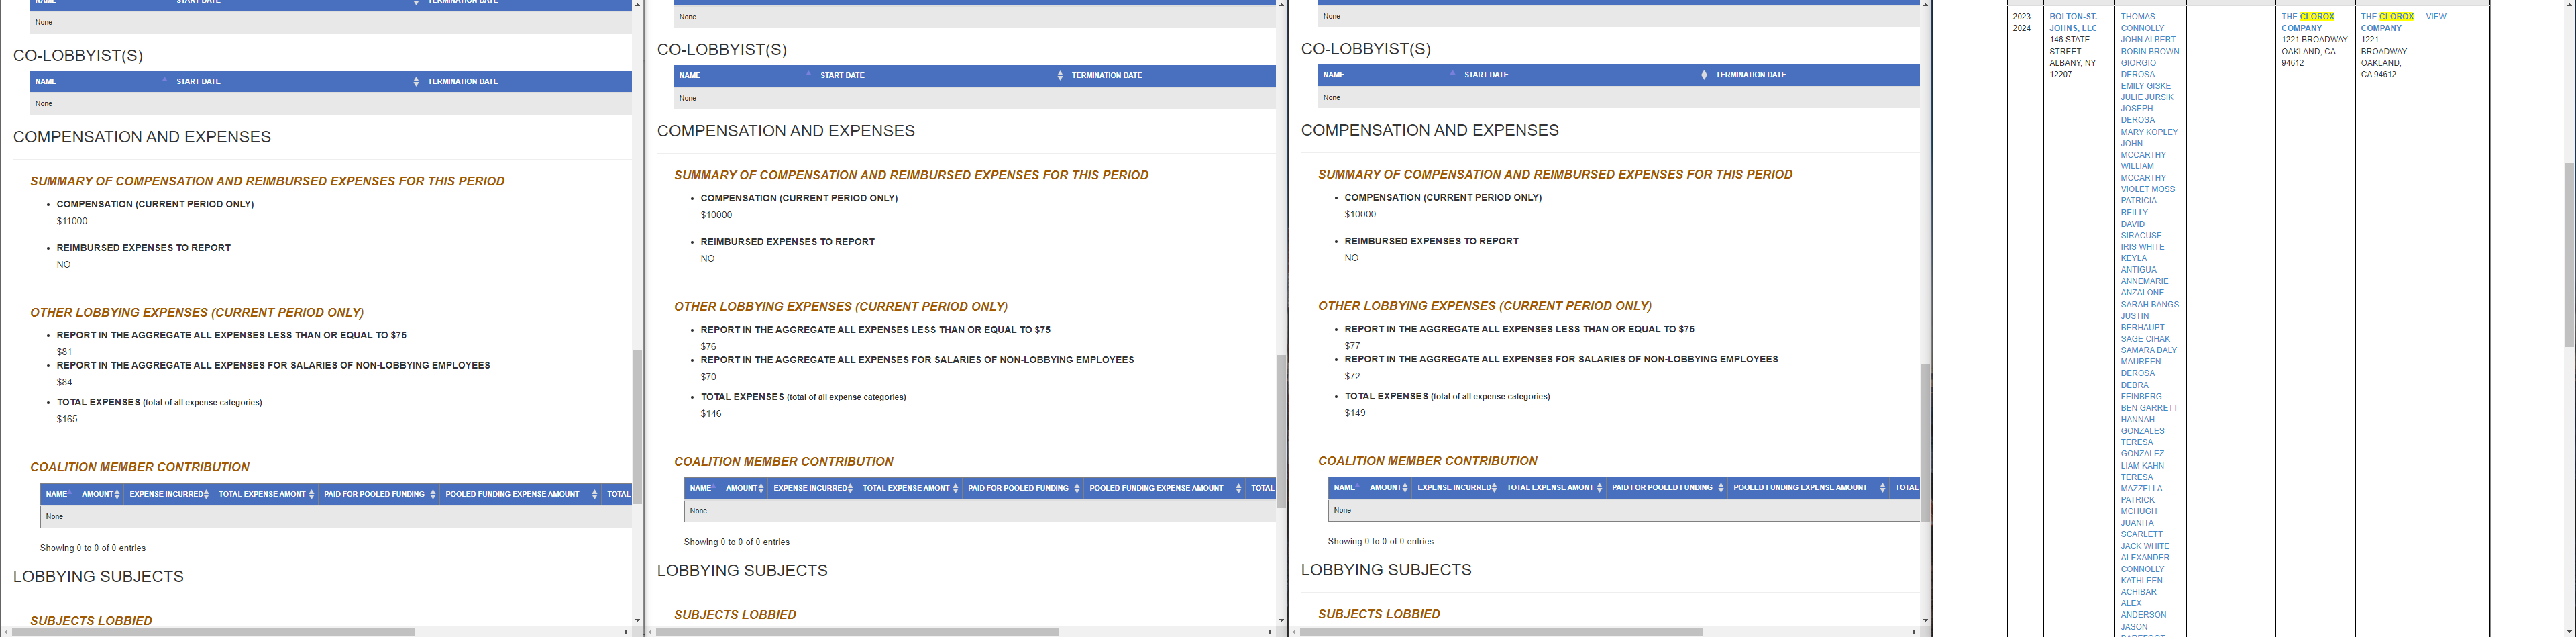
Task: Open the ROBIN BROWN lobbyist link
Action: pyautogui.click(x=2149, y=51)
